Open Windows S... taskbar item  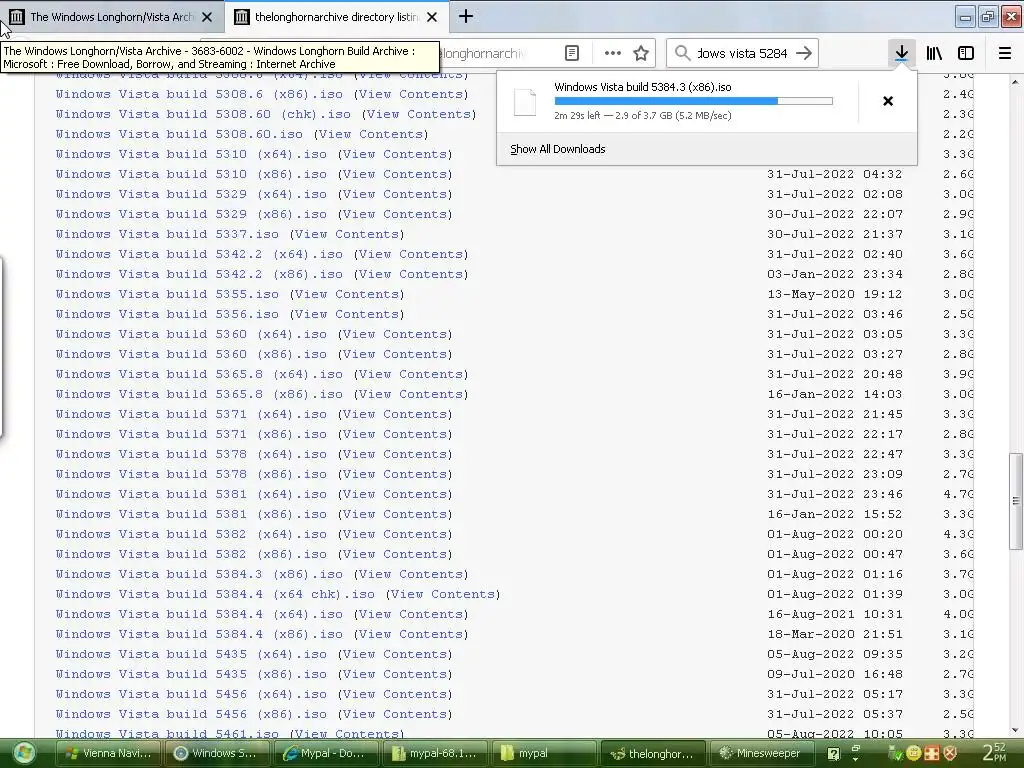tap(217, 753)
